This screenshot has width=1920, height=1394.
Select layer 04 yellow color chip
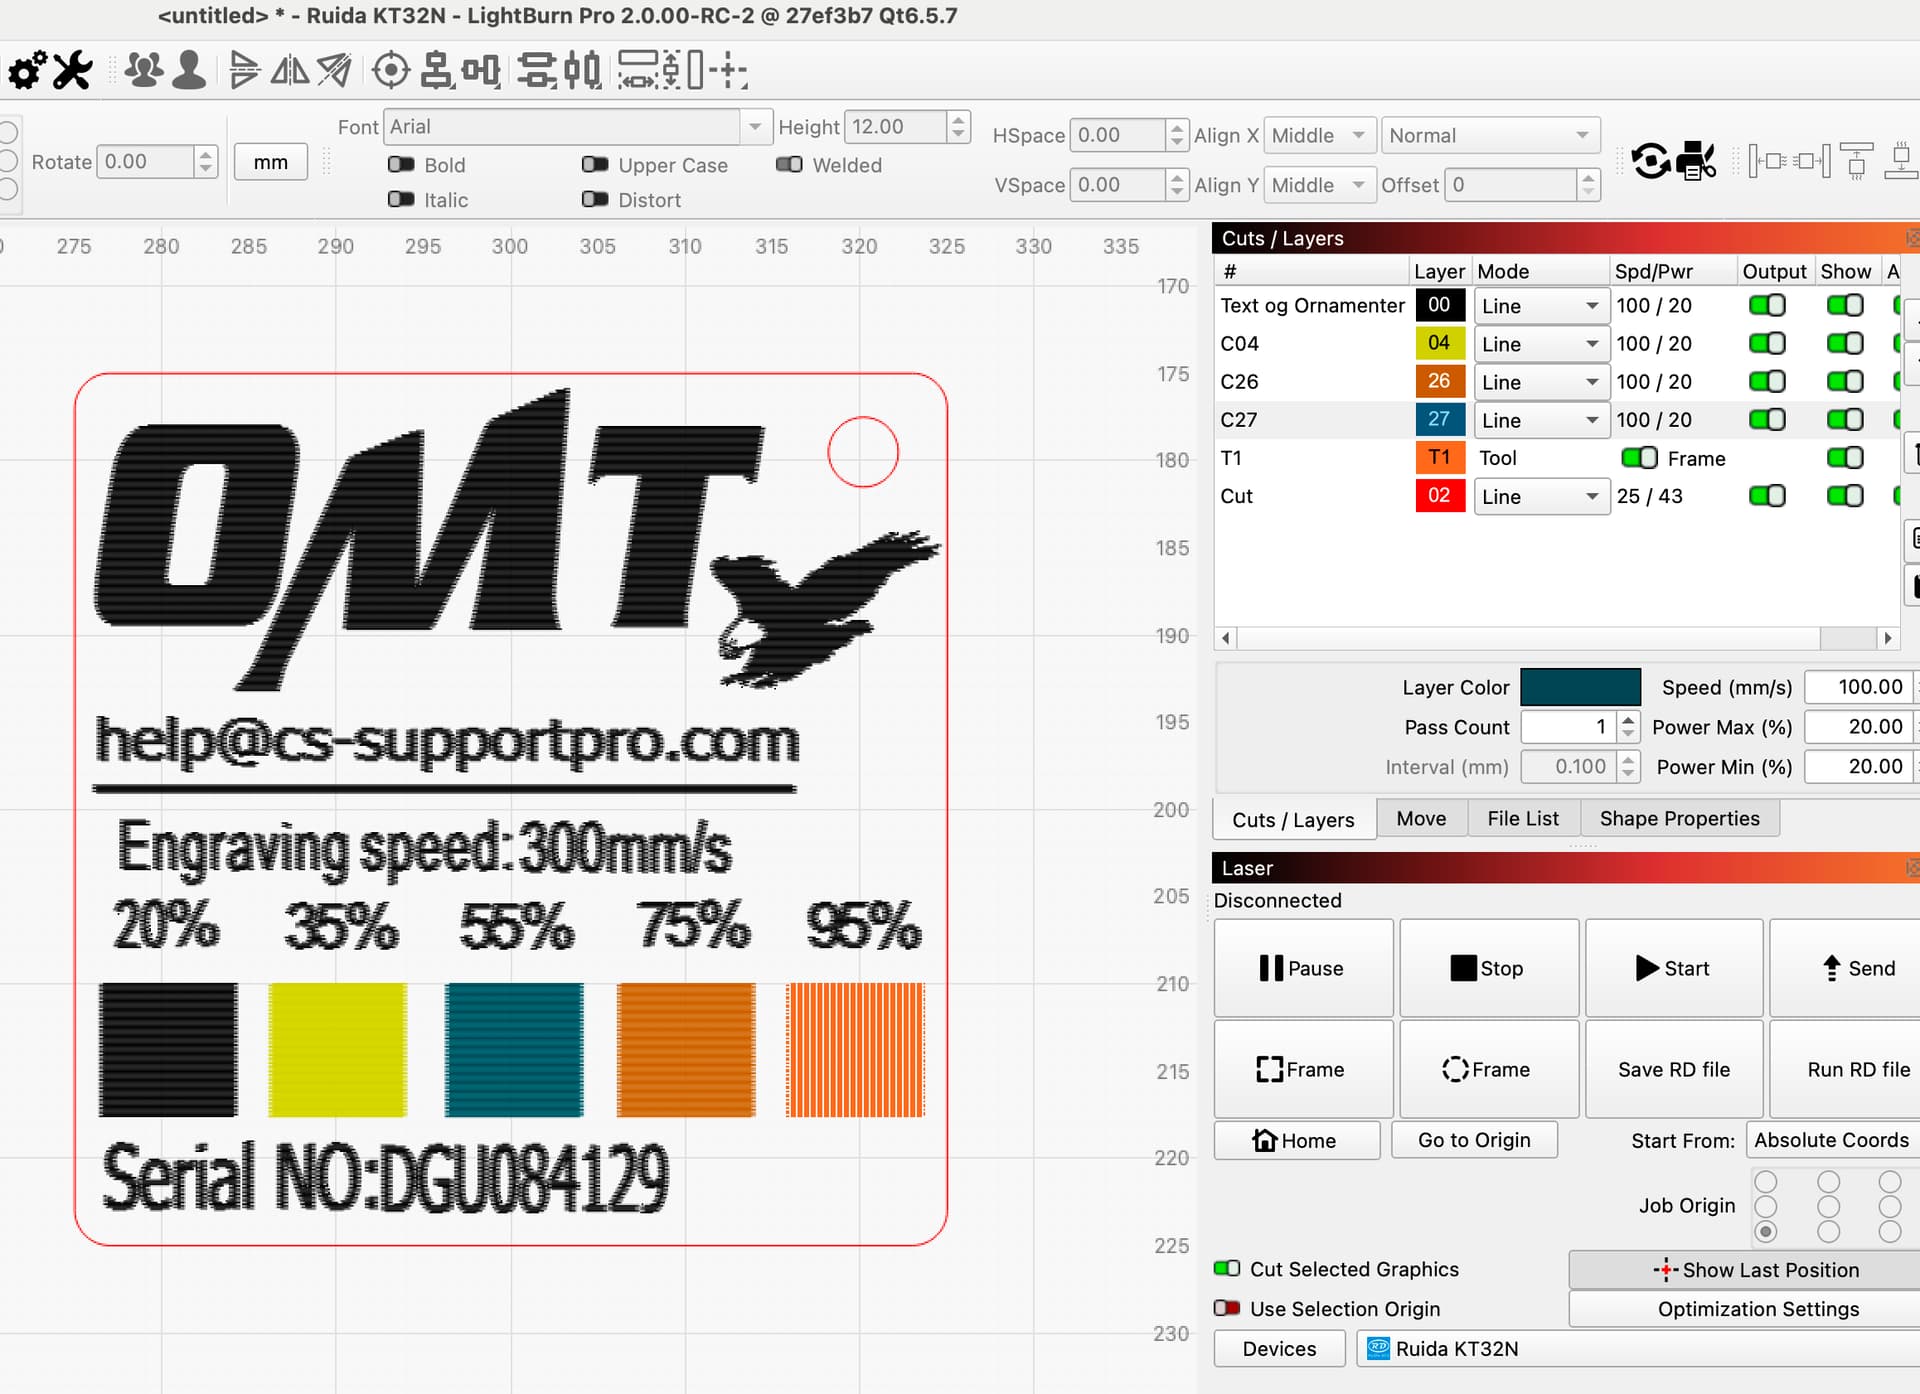(1439, 343)
